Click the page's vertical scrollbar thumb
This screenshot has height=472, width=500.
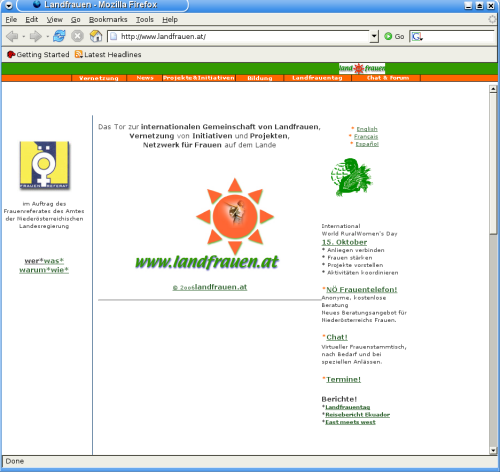point(493,163)
